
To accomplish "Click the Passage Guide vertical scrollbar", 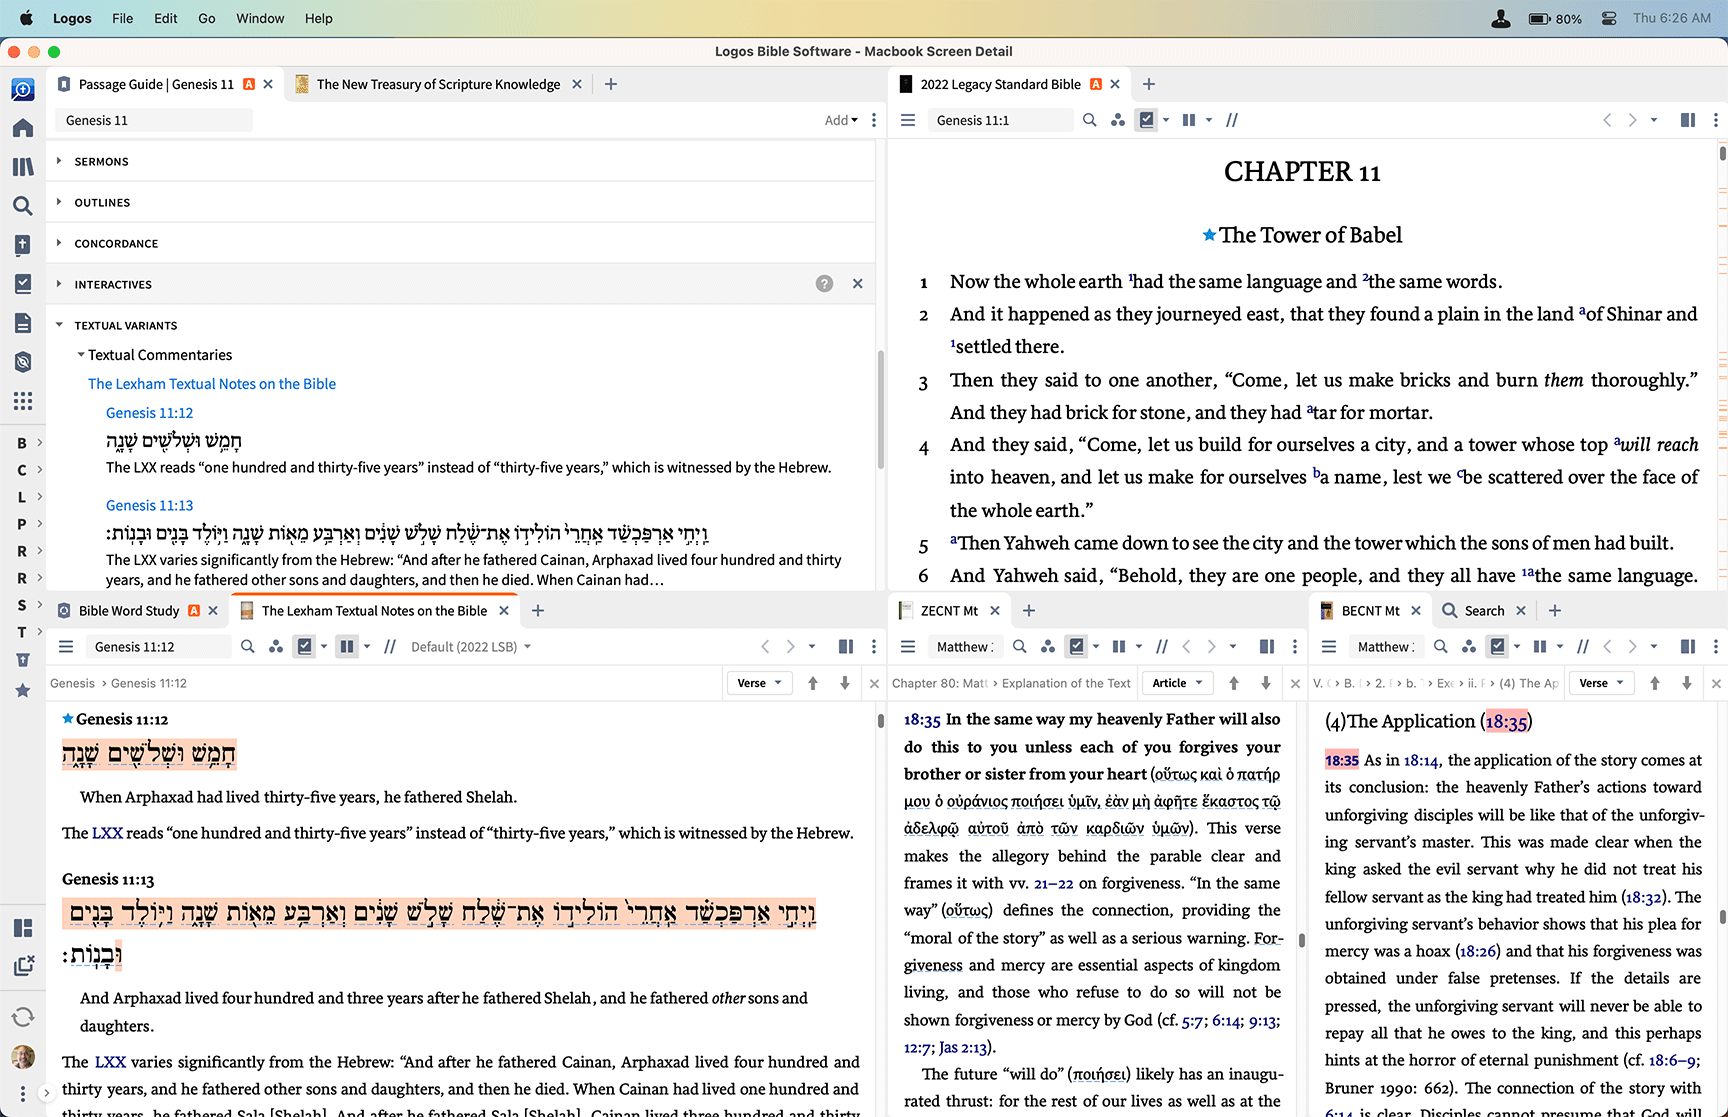I will [880, 410].
